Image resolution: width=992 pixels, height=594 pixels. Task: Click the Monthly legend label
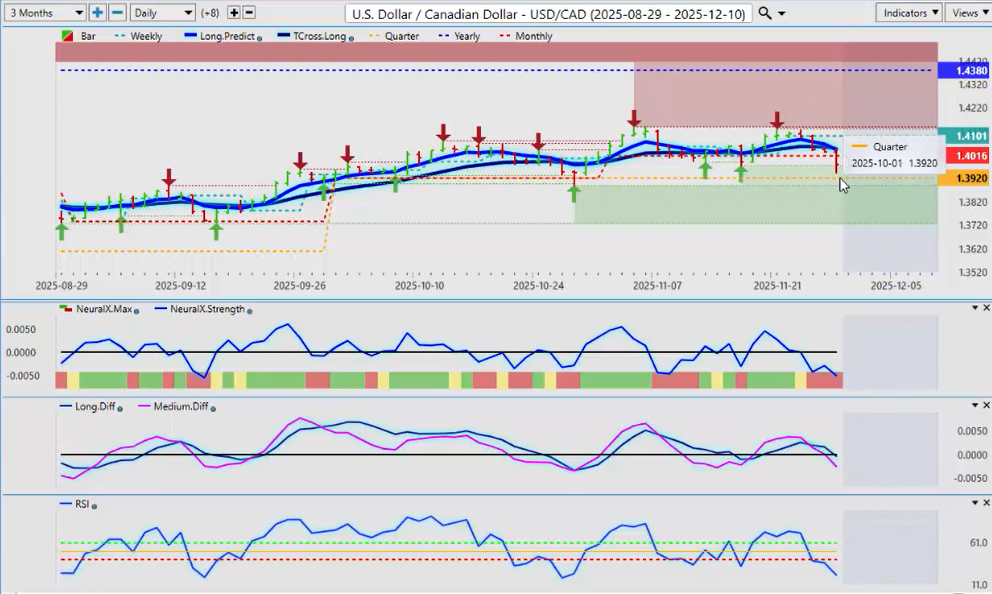click(533, 36)
